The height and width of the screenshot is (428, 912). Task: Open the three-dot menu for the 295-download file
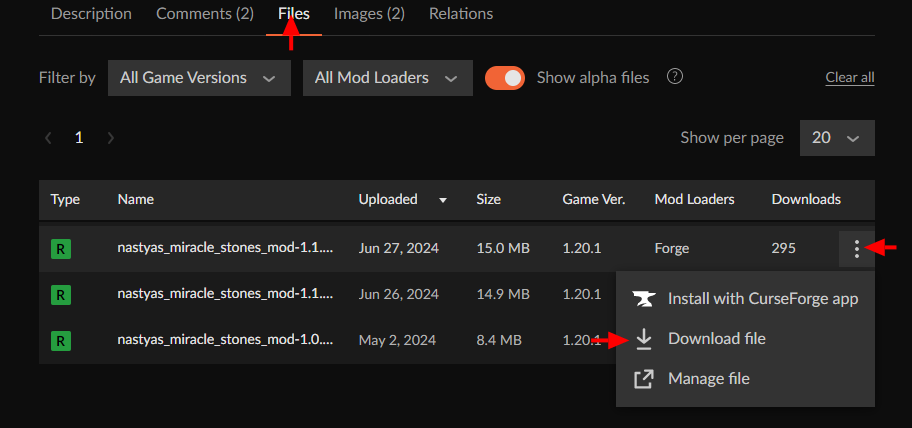pyautogui.click(x=856, y=249)
